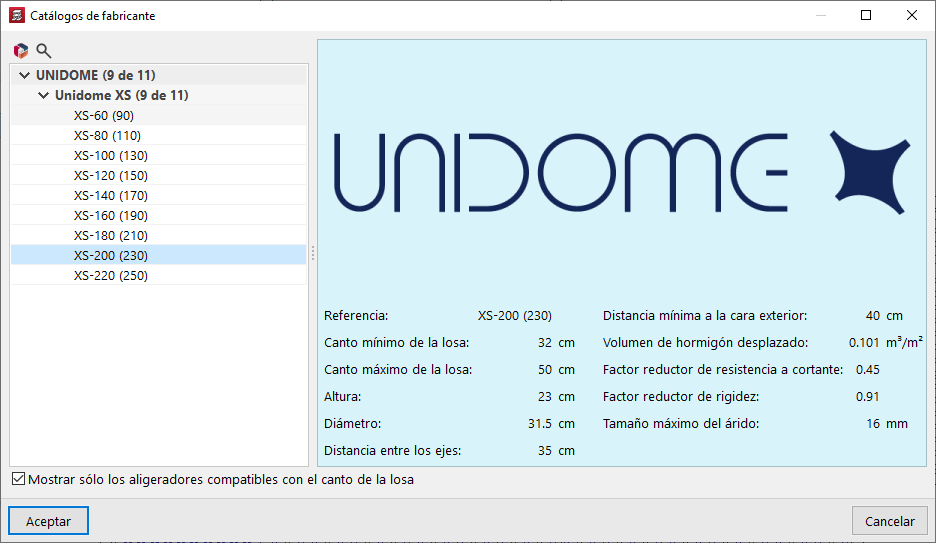Click the panel splitter handle dots
Image resolution: width=936 pixels, height=543 pixels.
[x=313, y=254]
